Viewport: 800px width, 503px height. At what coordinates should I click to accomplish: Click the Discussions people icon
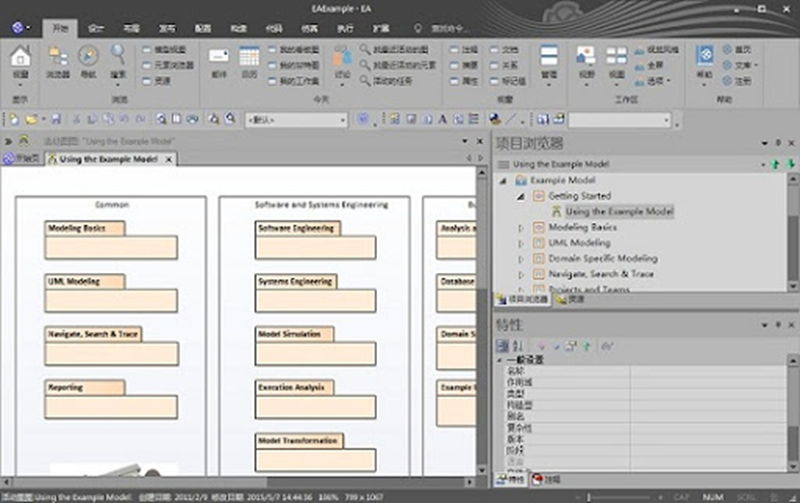(342, 57)
